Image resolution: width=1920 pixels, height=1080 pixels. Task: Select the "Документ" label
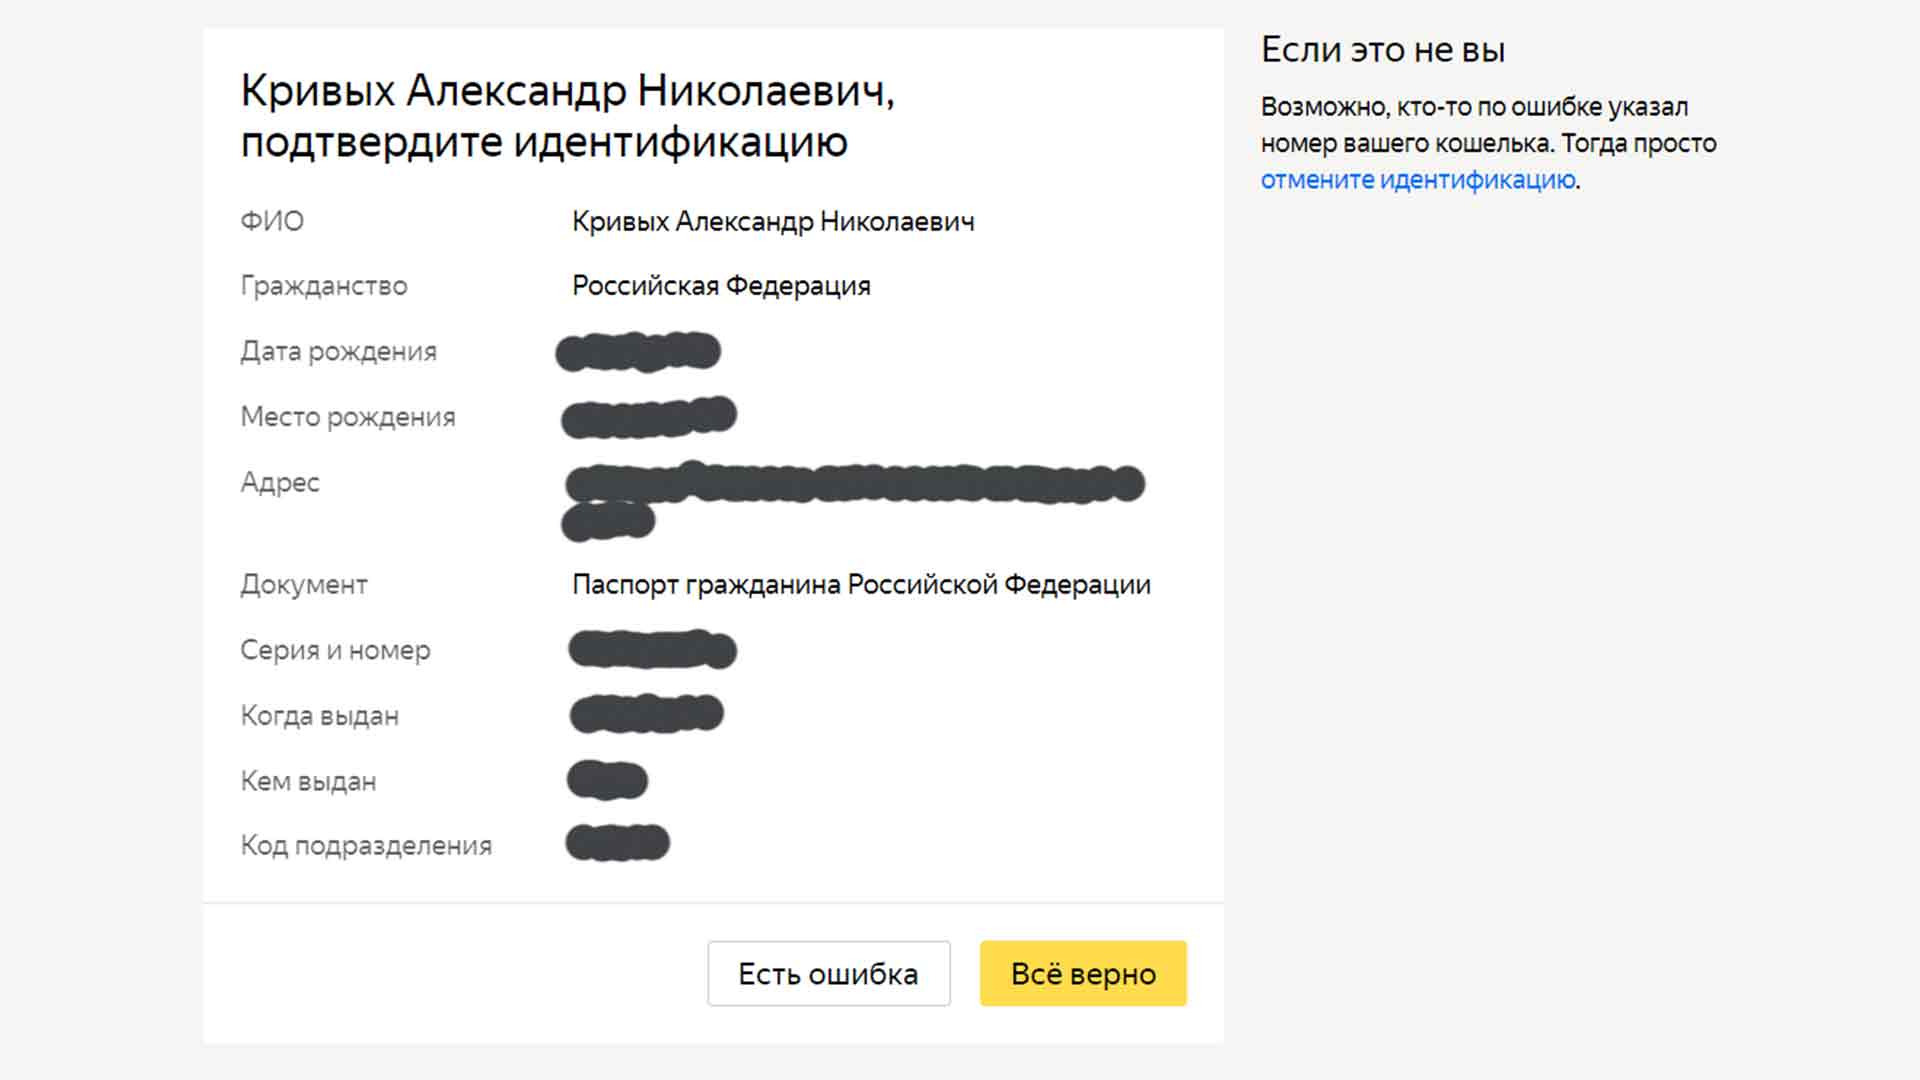304,584
